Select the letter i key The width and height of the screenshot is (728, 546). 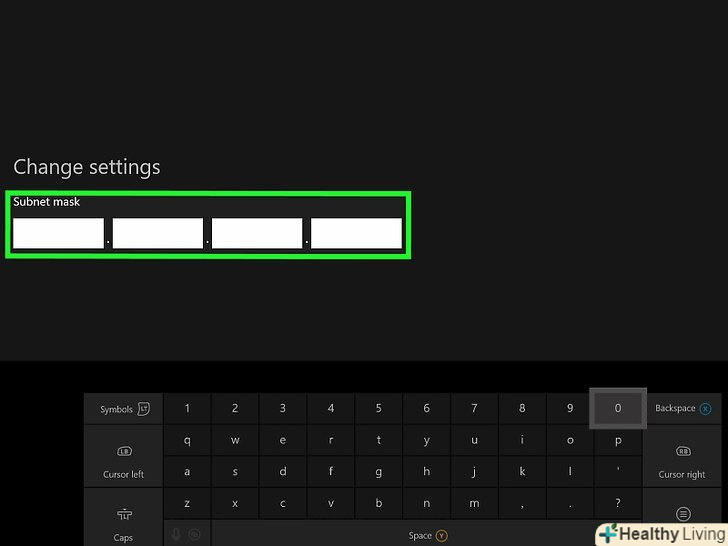(x=522, y=440)
